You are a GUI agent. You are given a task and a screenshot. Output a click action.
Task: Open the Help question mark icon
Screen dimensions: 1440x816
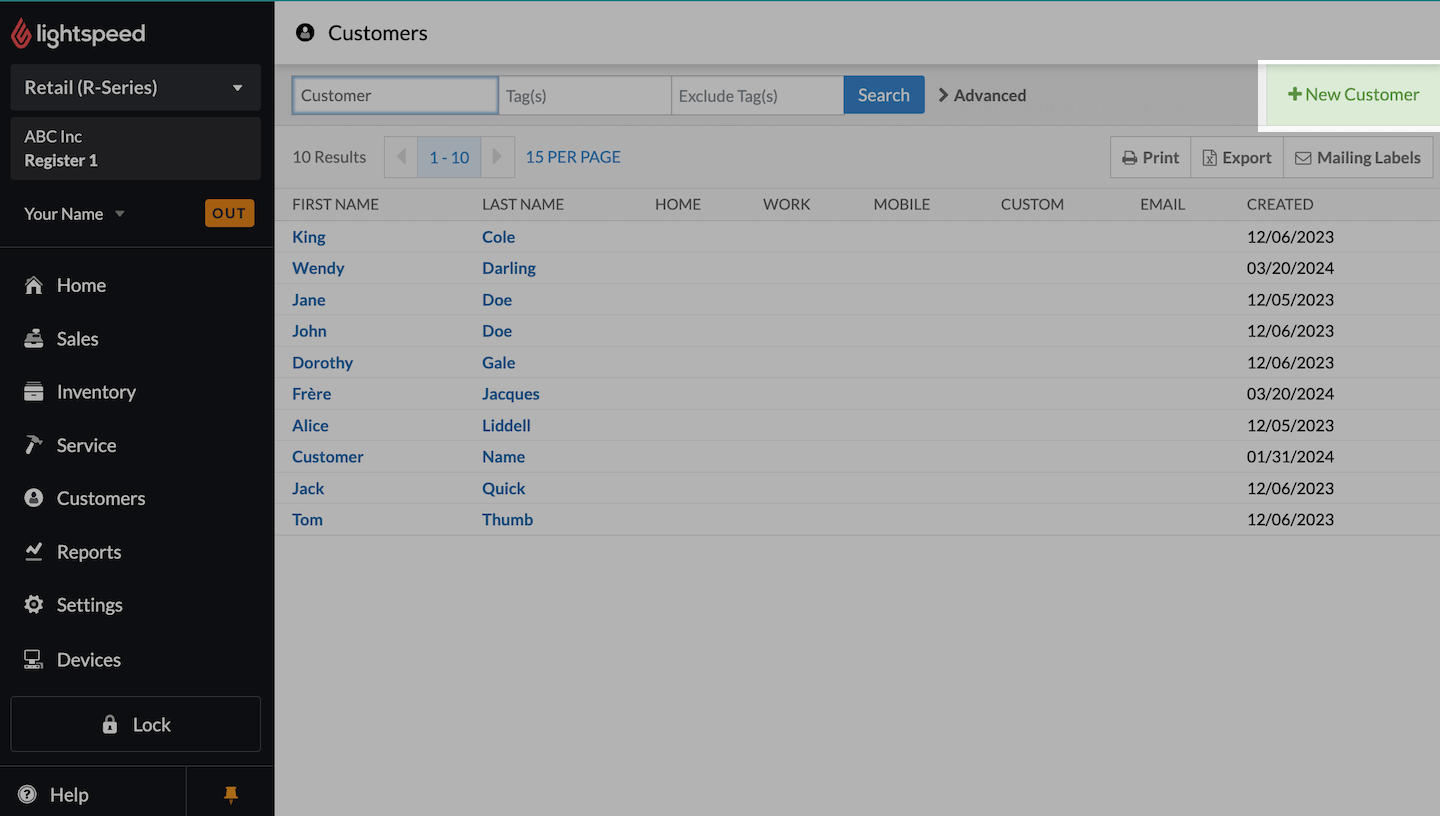click(x=27, y=795)
